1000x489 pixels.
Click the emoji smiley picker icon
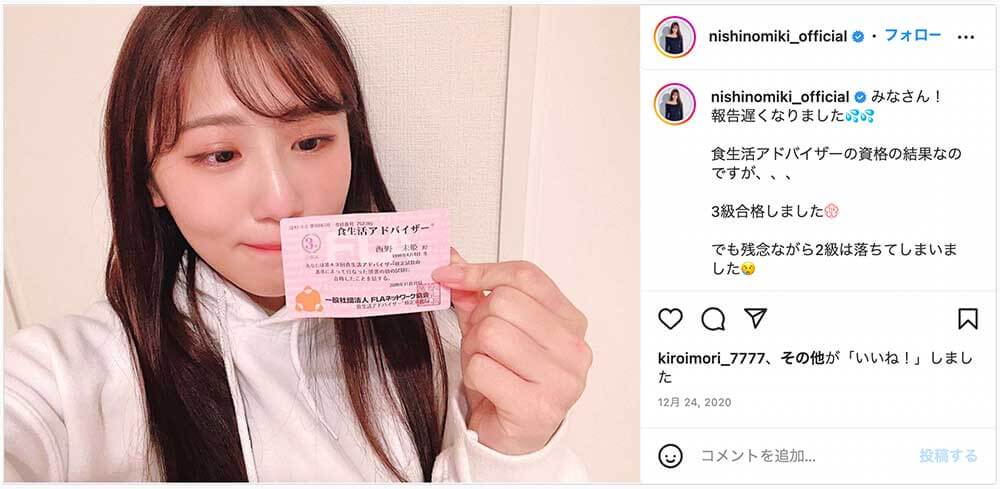tap(670, 456)
